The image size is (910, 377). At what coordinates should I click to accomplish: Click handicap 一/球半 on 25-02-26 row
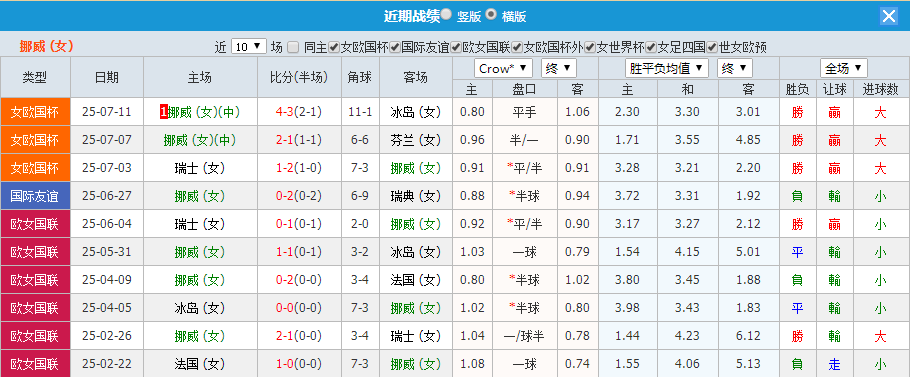point(525,336)
